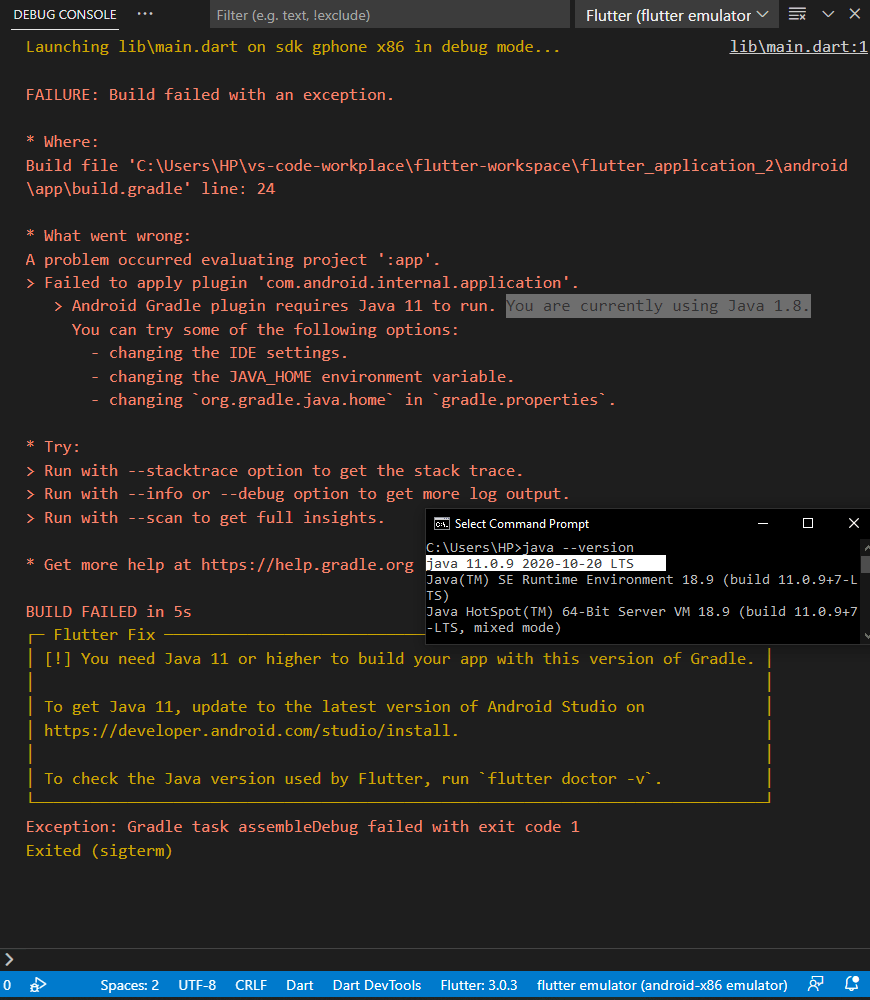Viewport: 870px width, 1000px height.
Task: Click the run and debug icon in status bar
Action: pyautogui.click(x=38, y=985)
